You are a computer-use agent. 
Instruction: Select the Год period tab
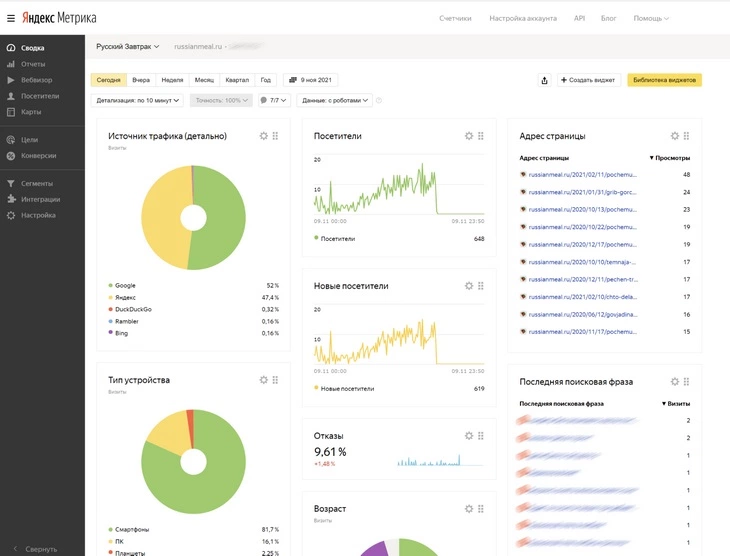[x=265, y=80]
